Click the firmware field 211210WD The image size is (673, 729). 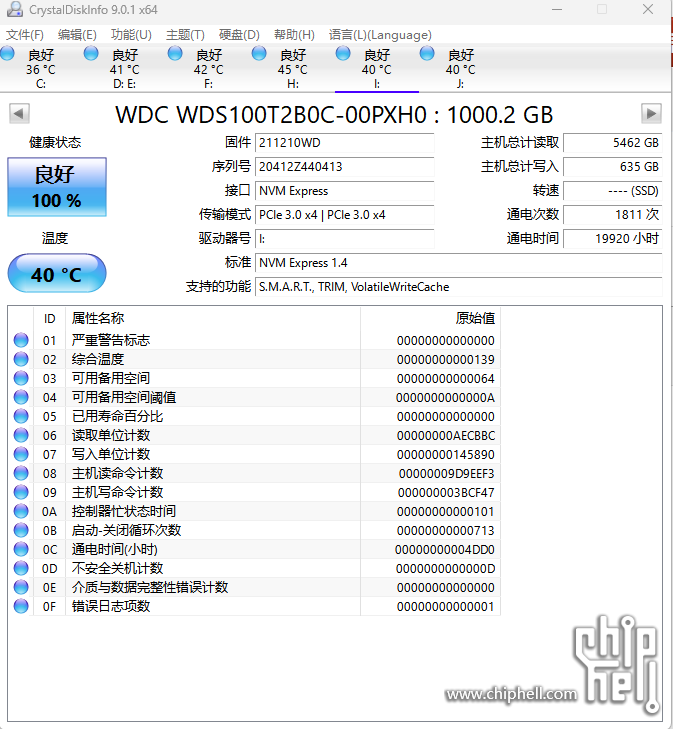(344, 143)
